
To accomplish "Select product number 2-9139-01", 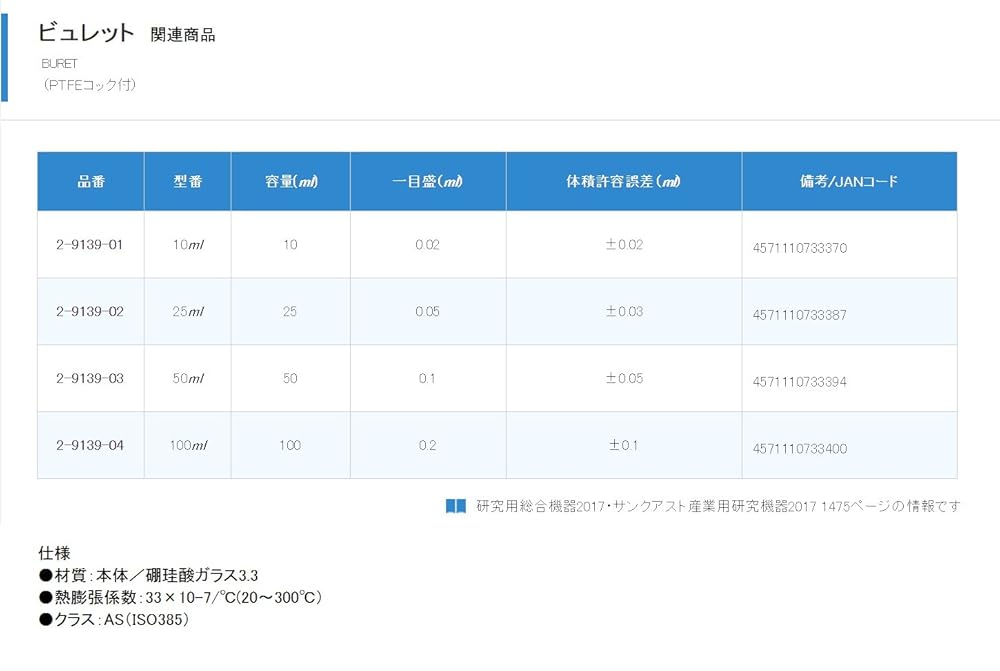I will (90, 245).
